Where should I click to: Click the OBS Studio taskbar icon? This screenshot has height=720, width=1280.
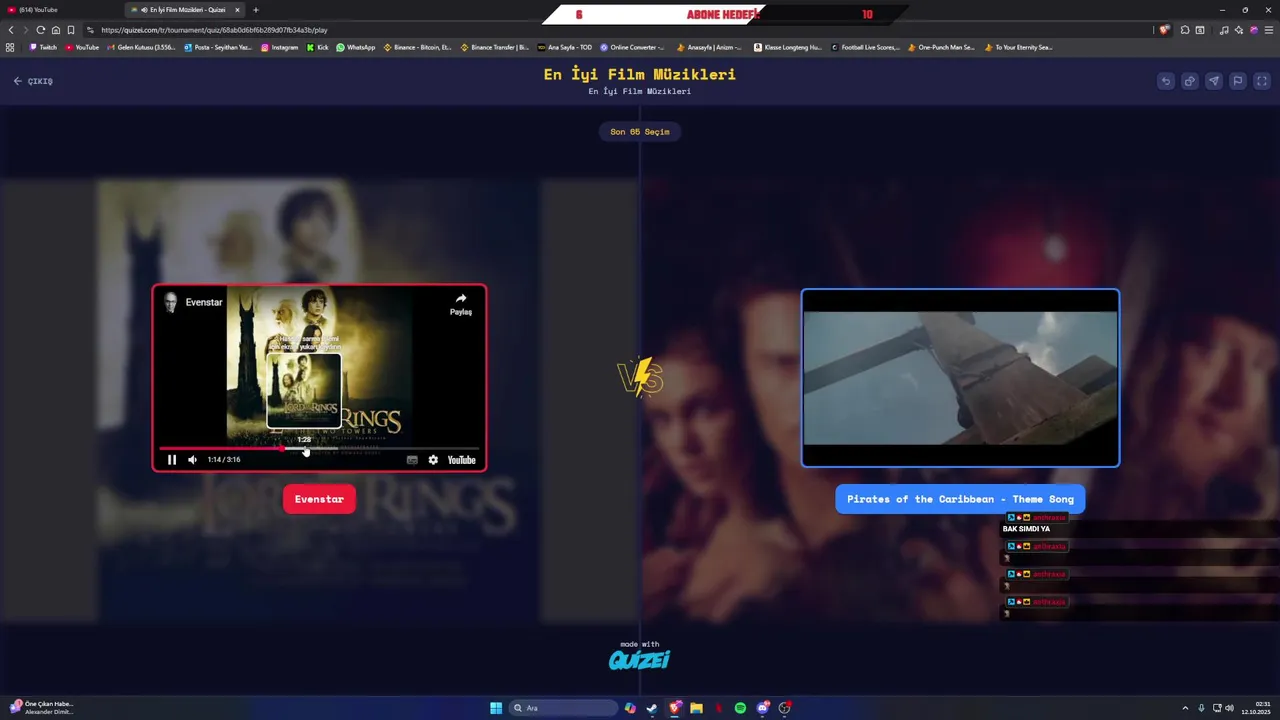click(x=785, y=708)
